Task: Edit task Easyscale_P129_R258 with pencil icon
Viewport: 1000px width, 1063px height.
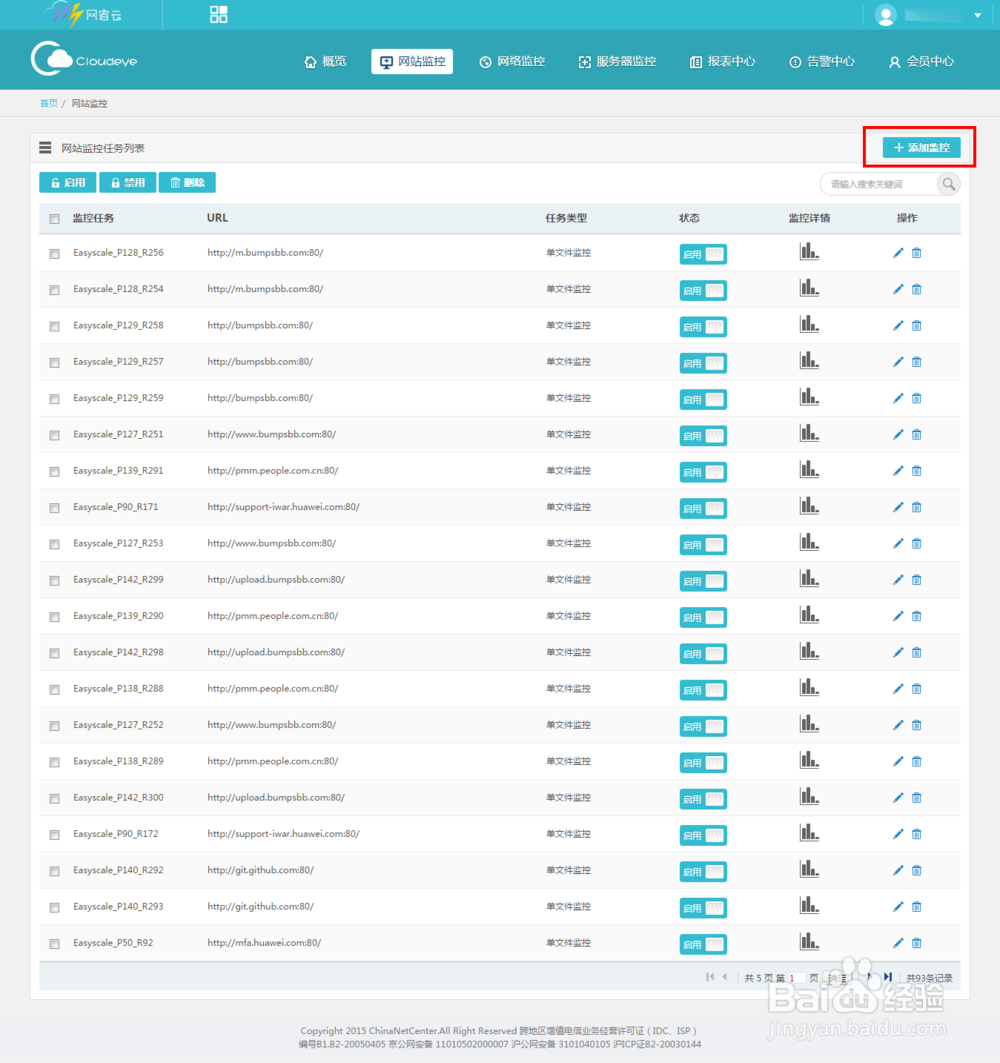Action: pos(898,325)
